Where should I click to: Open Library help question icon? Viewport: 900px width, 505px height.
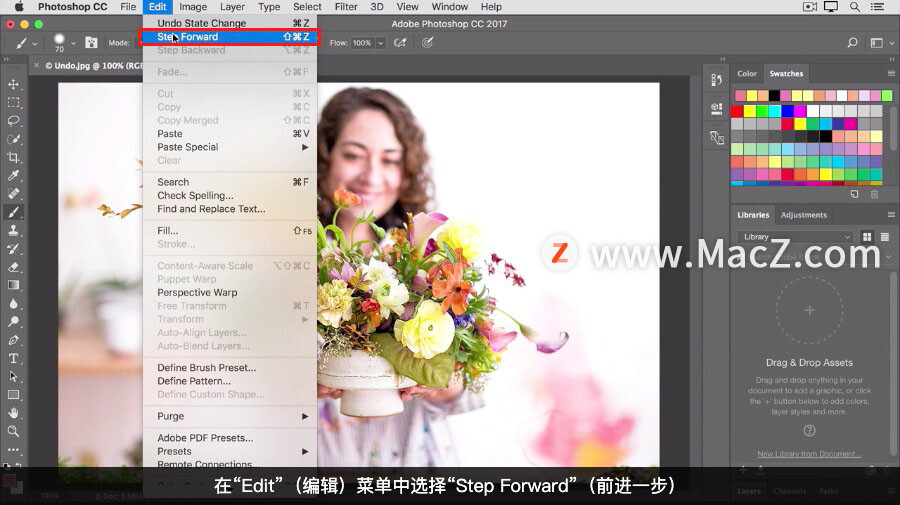point(809,430)
